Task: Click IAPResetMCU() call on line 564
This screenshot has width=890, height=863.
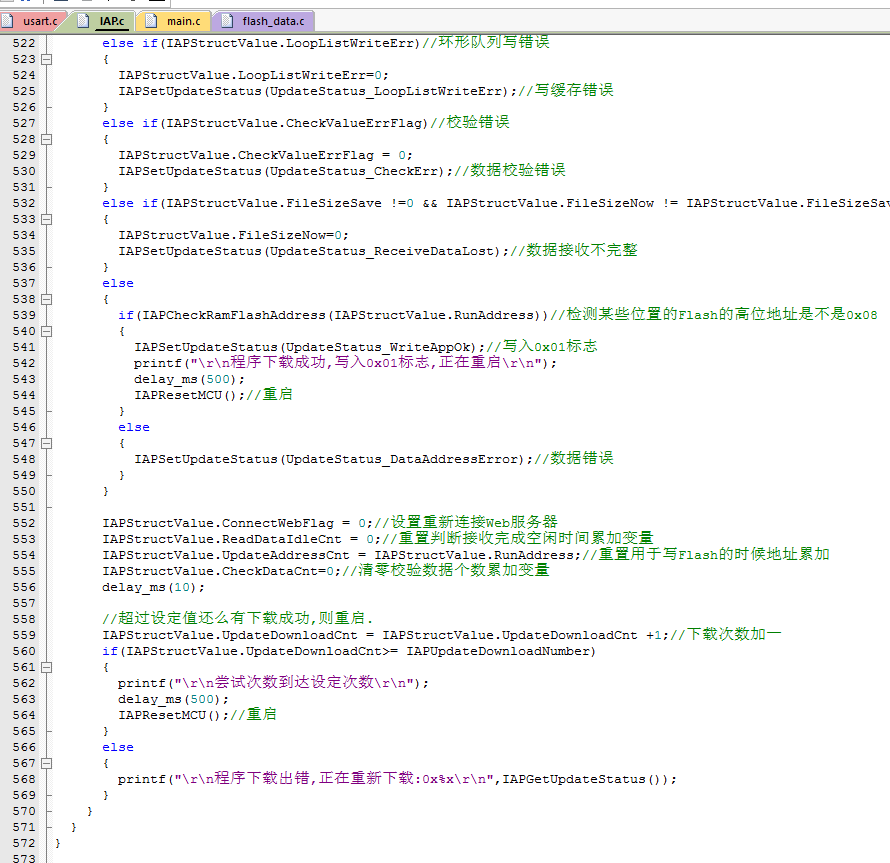Action: 170,715
